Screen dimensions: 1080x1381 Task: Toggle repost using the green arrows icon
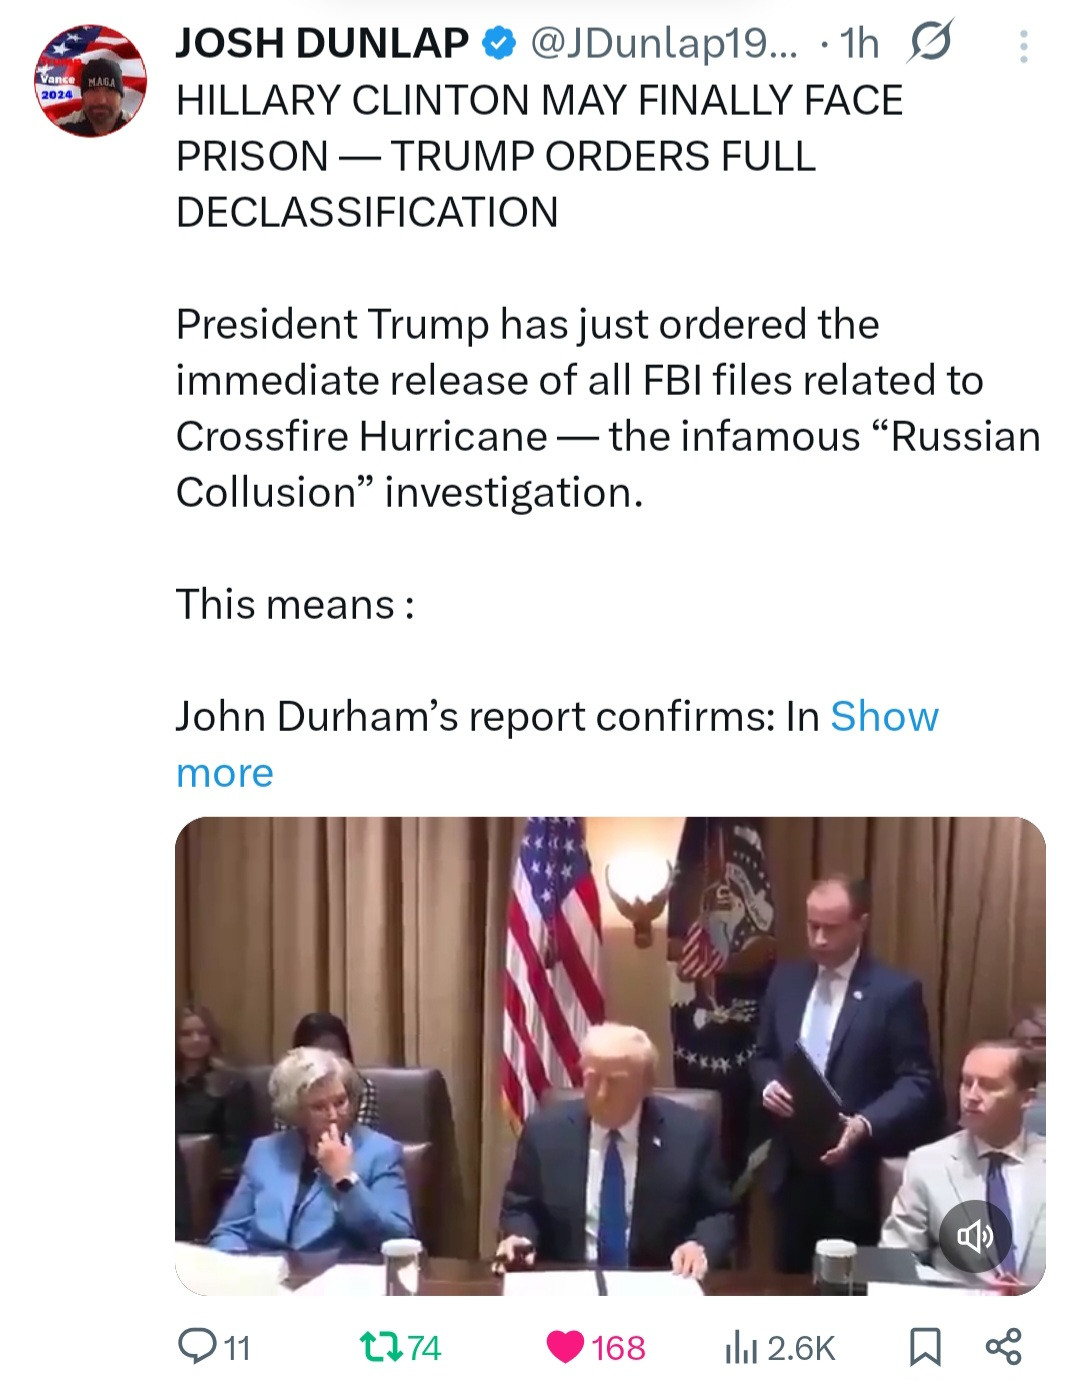[381, 1346]
